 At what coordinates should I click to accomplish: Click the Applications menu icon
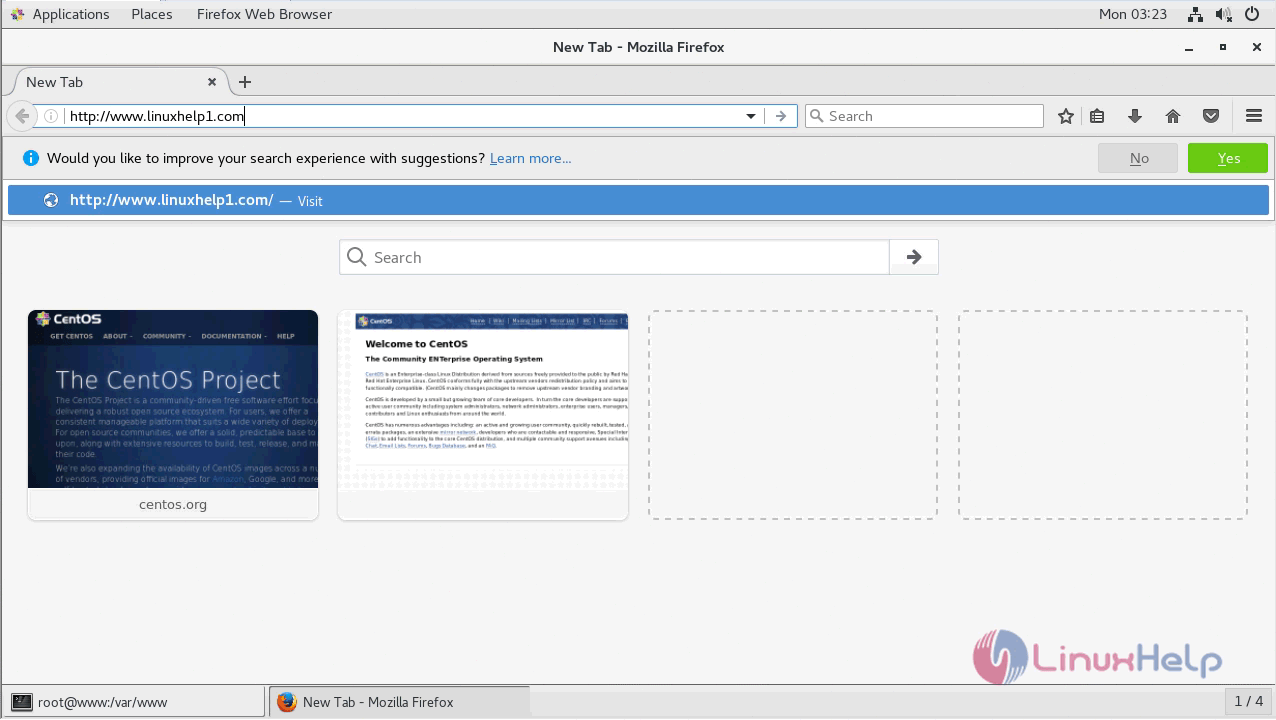coord(17,14)
